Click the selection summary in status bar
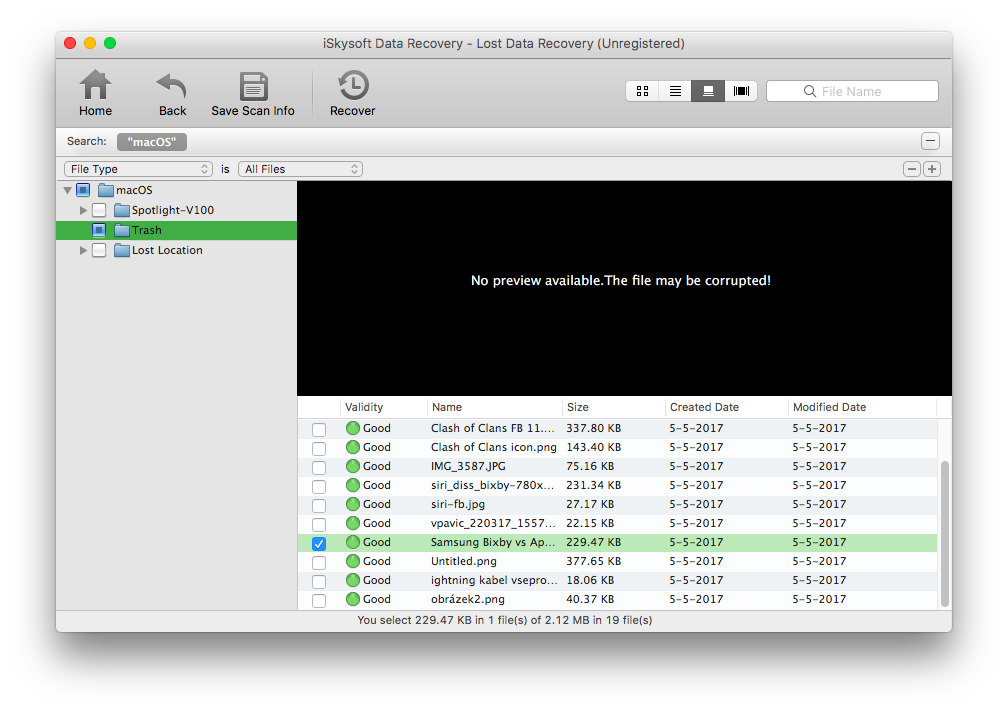Viewport: 1008px width, 712px height. tap(505, 620)
